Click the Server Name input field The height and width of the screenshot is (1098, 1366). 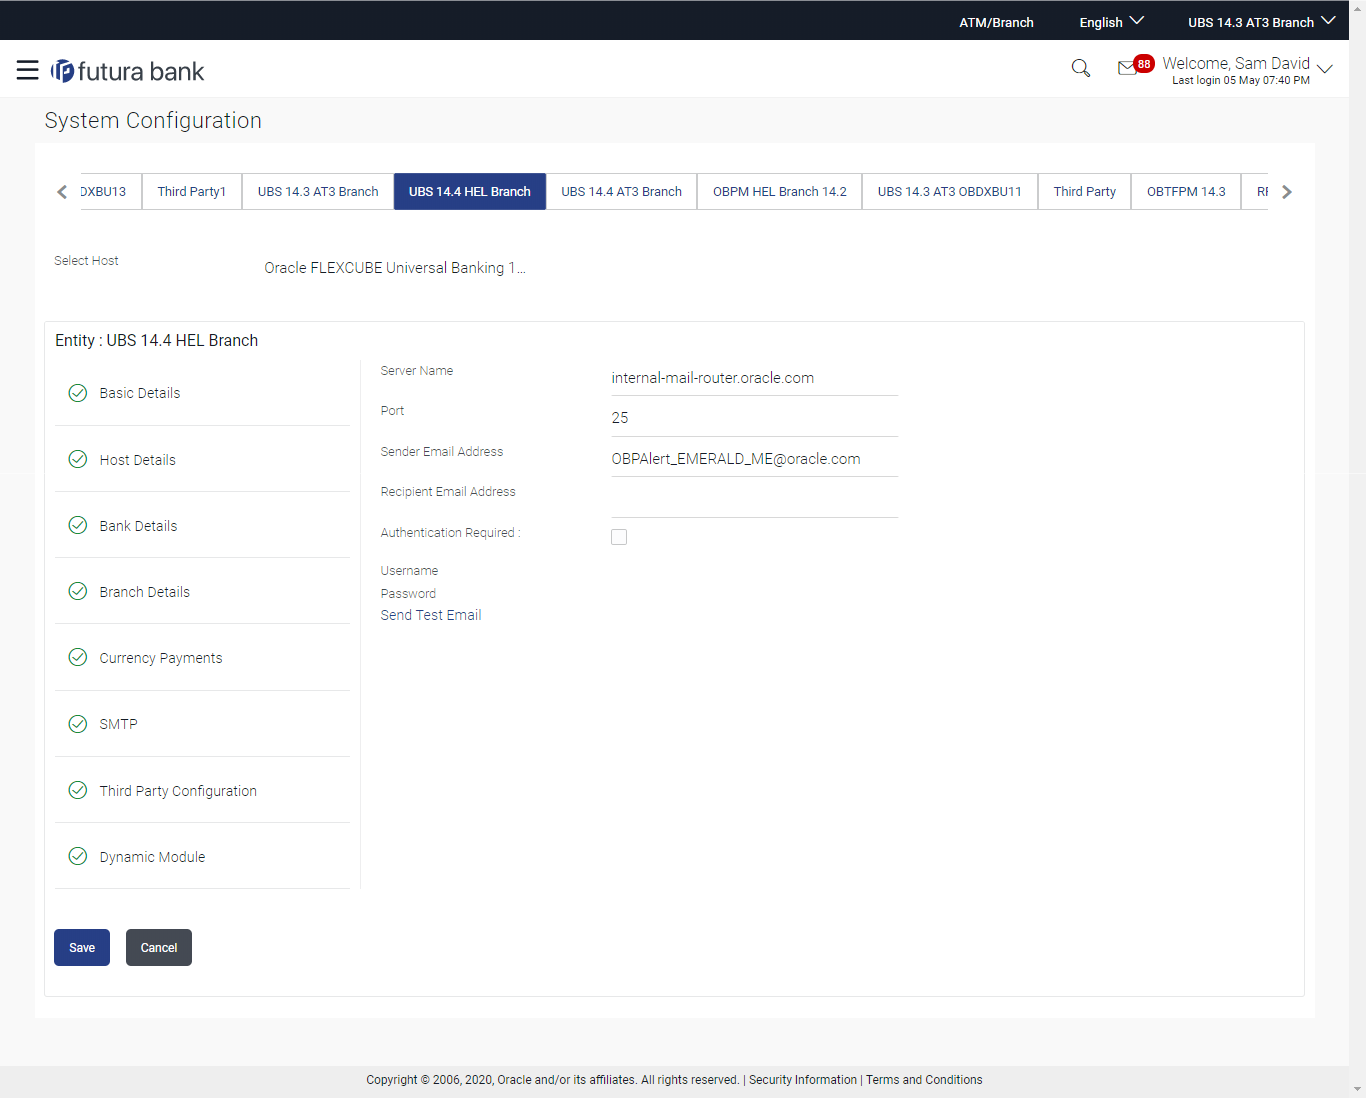754,378
